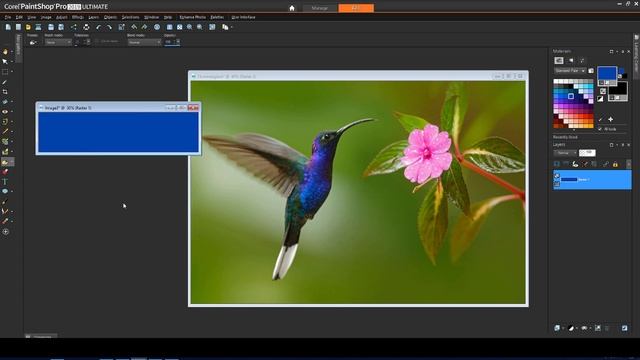Select the Straighten tool

click(x=5, y=102)
